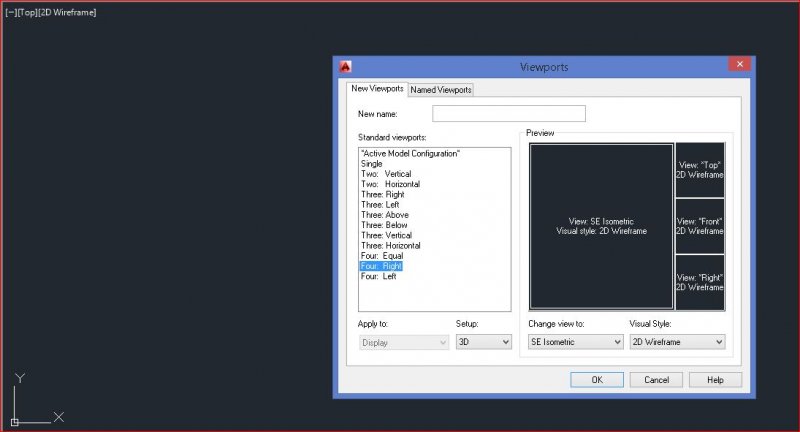This screenshot has width=800, height=432.
Task: Open the Setup 3D dropdown
Action: click(x=484, y=342)
